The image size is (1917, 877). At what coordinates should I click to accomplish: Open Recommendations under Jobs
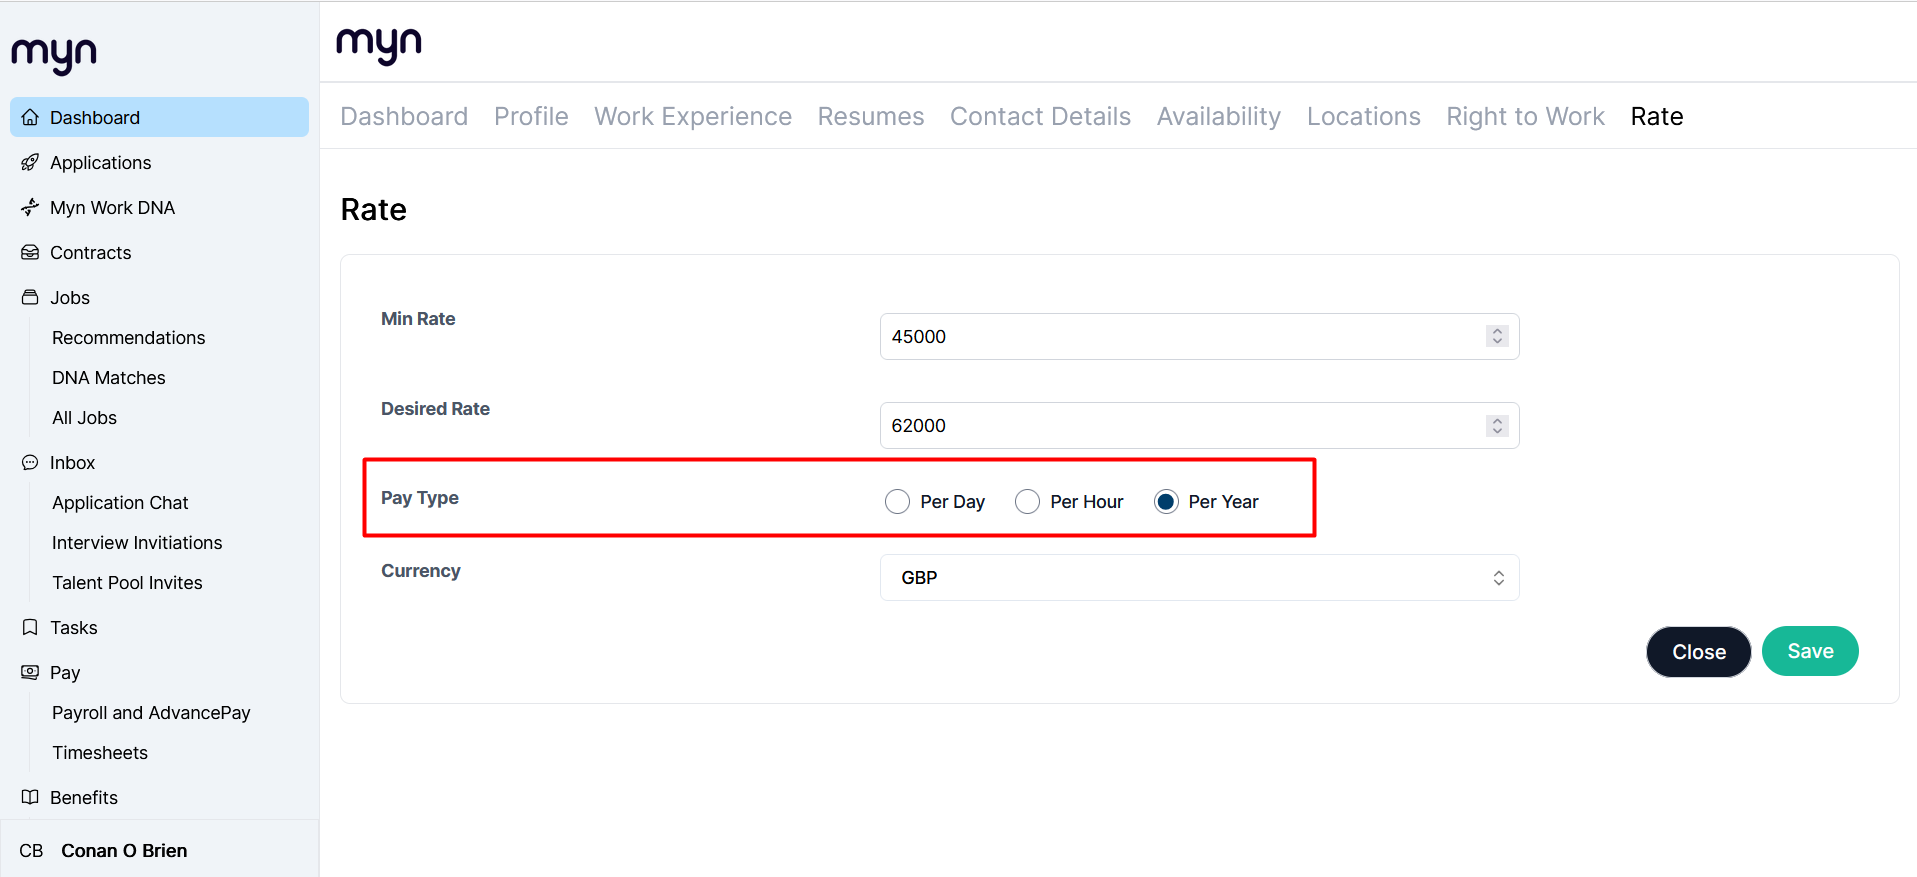click(x=128, y=337)
